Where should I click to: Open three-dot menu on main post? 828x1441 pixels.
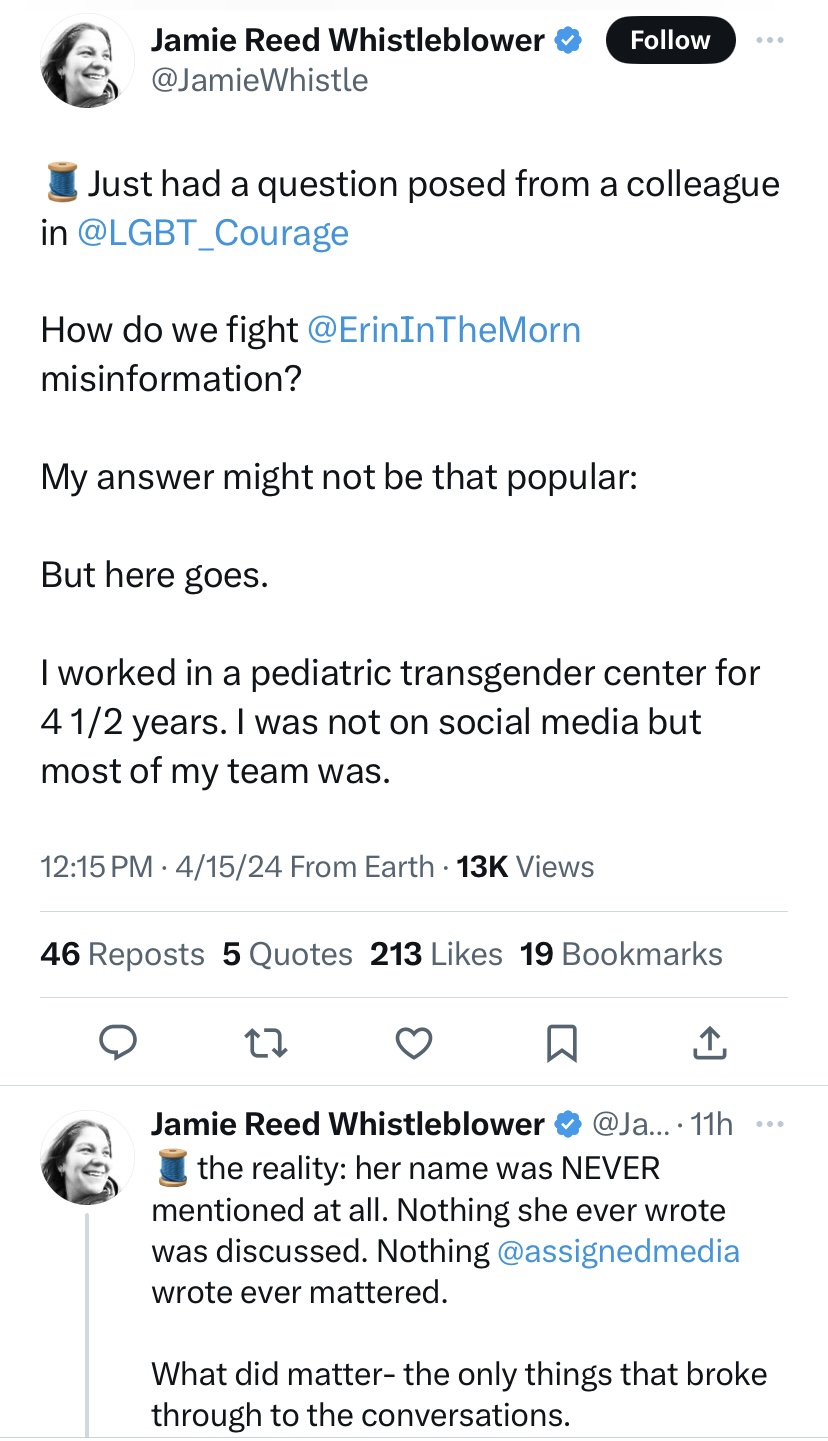point(769,41)
